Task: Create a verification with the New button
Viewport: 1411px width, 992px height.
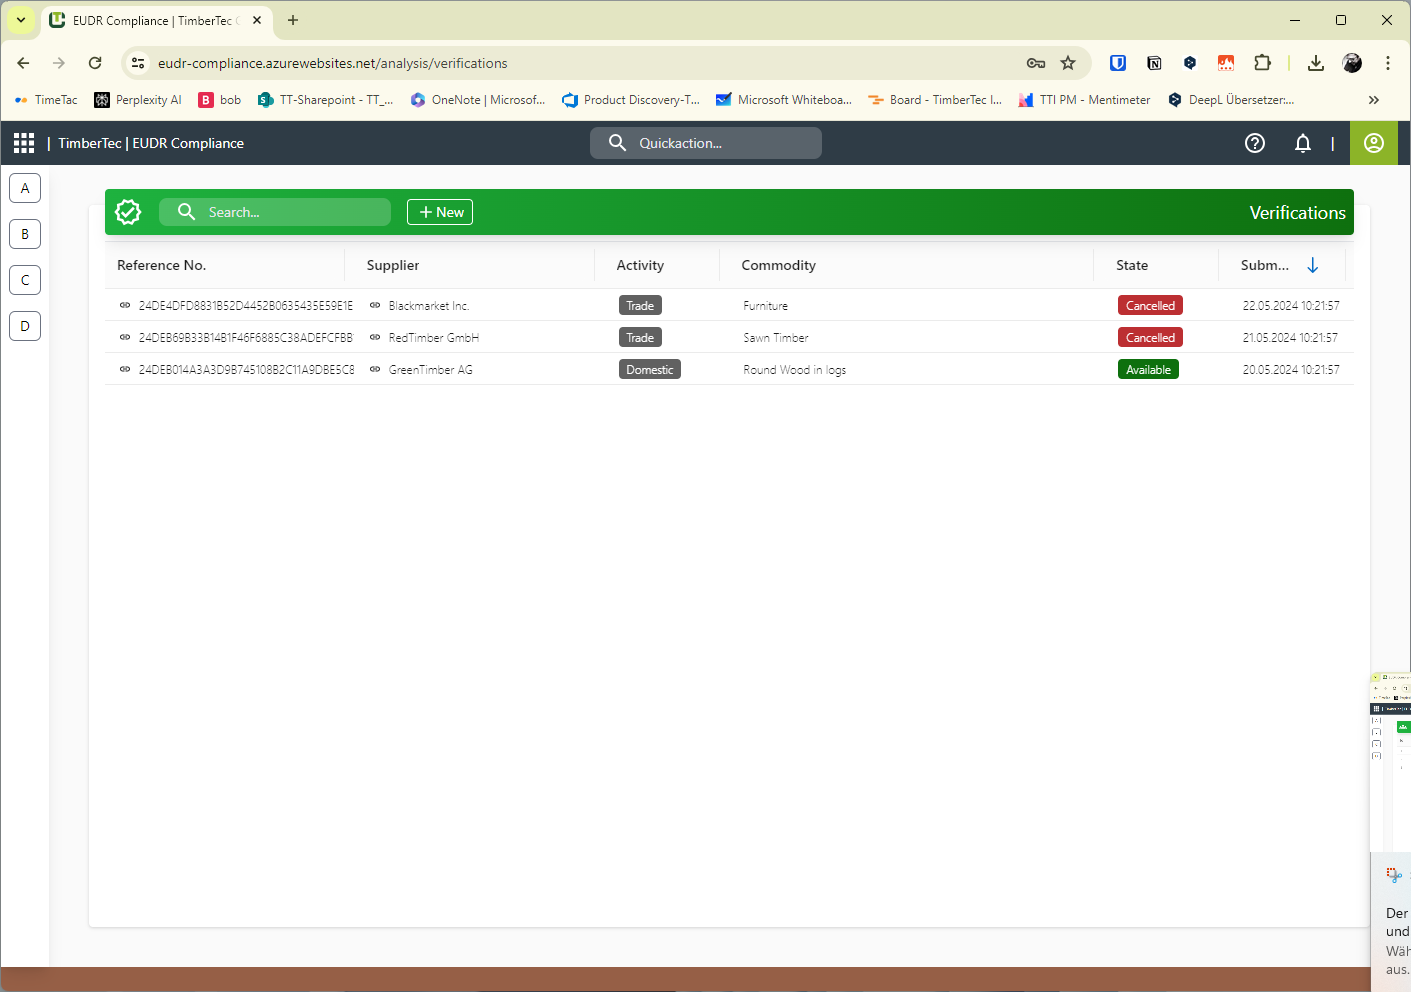Action: (439, 211)
